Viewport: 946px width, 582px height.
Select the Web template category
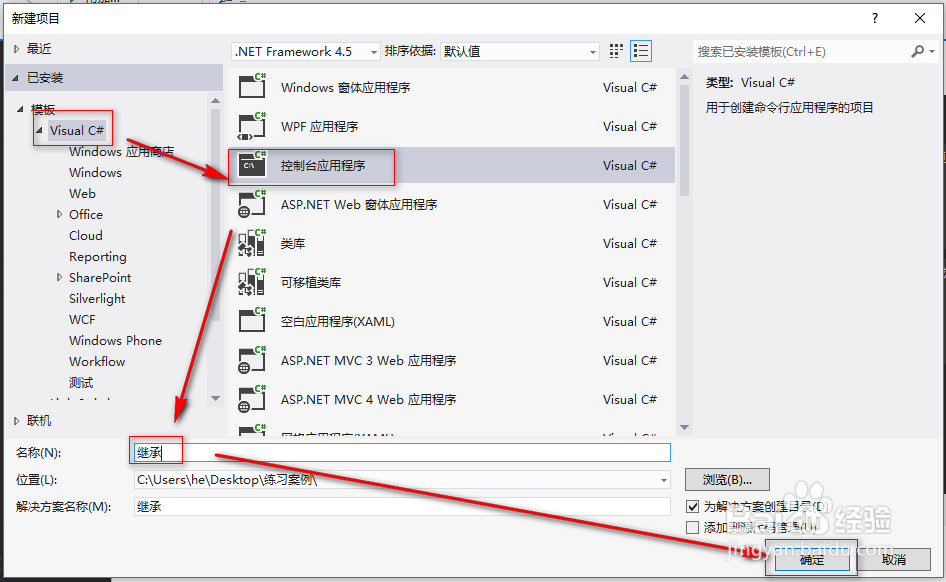tap(82, 193)
